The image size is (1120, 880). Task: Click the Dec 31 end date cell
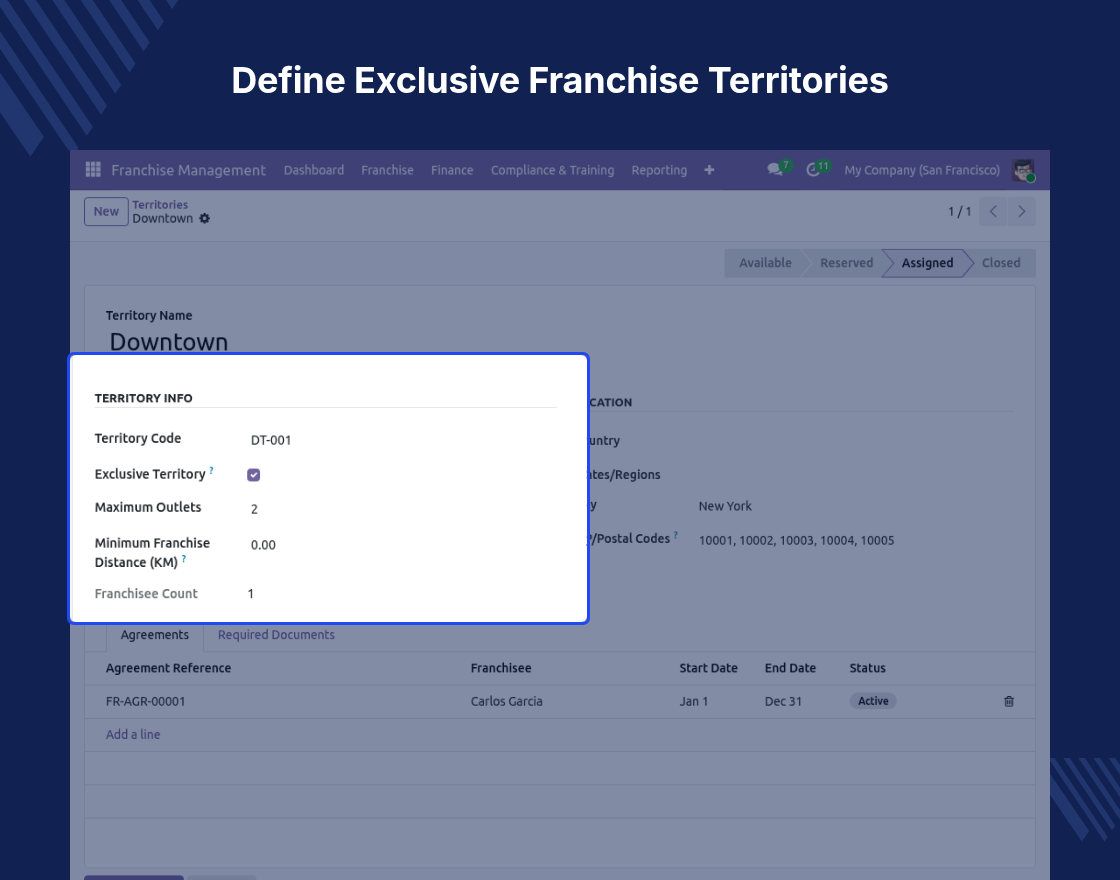point(783,701)
